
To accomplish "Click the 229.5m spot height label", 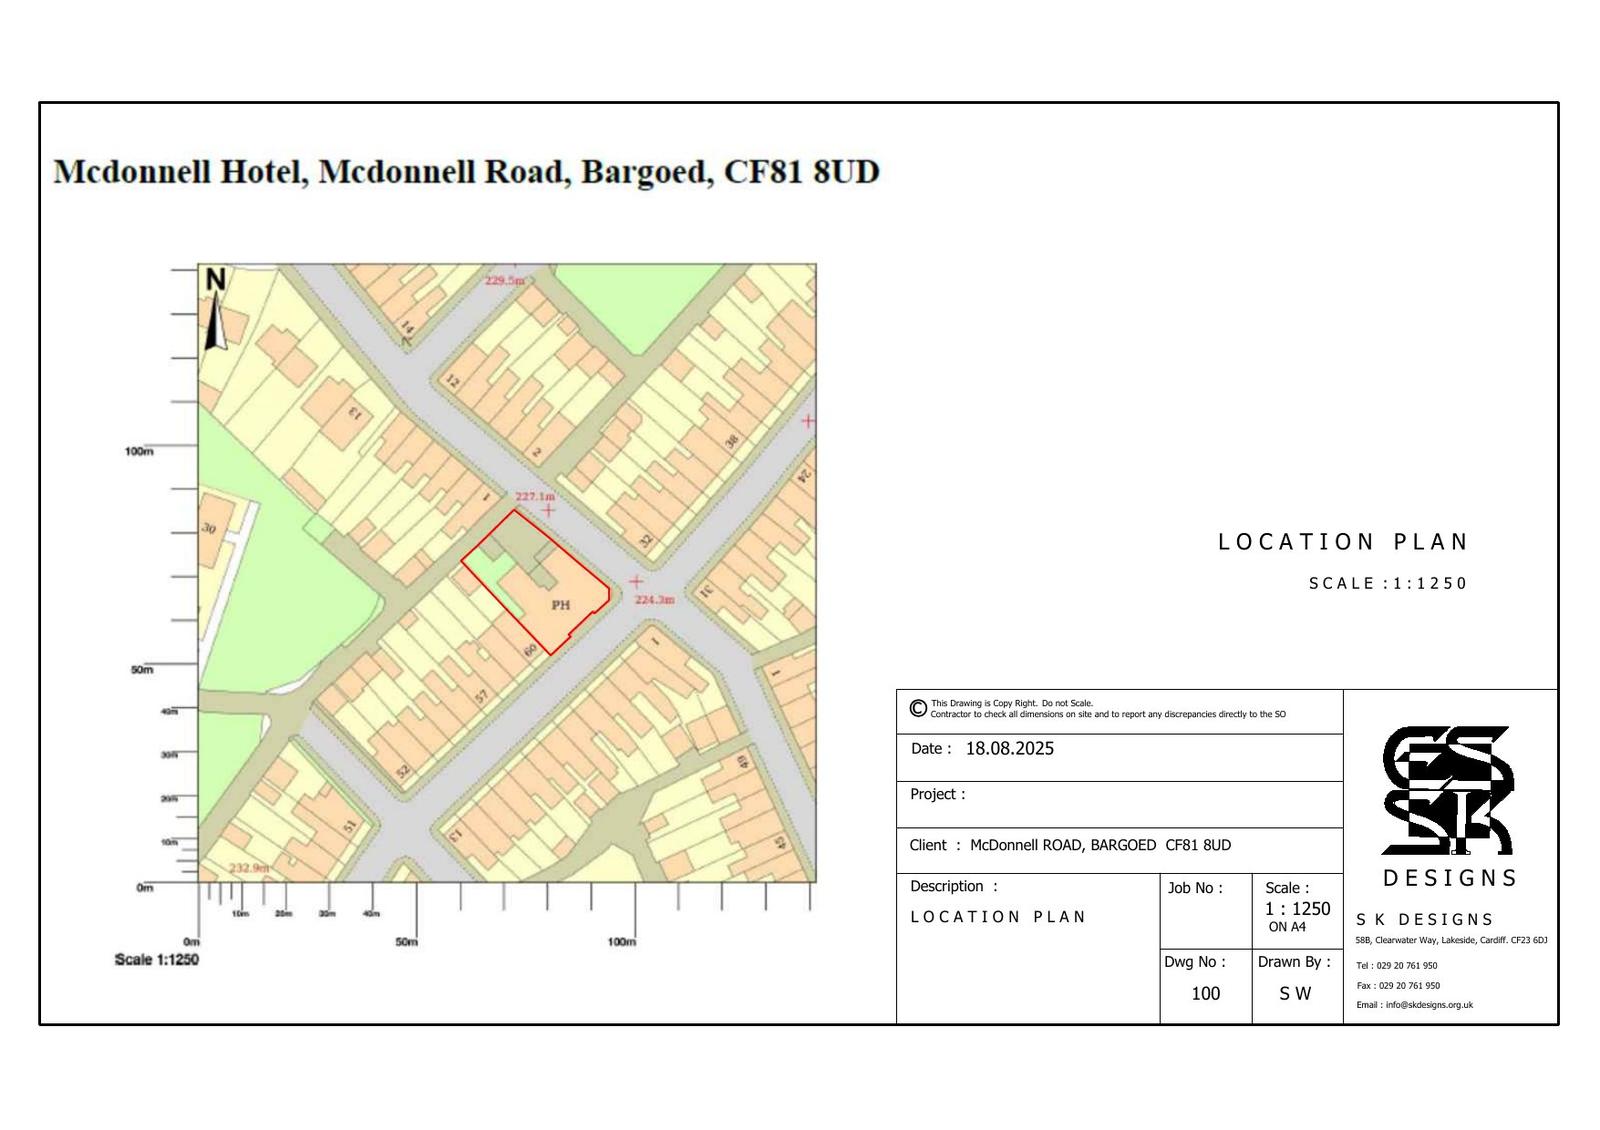I will tap(505, 281).
